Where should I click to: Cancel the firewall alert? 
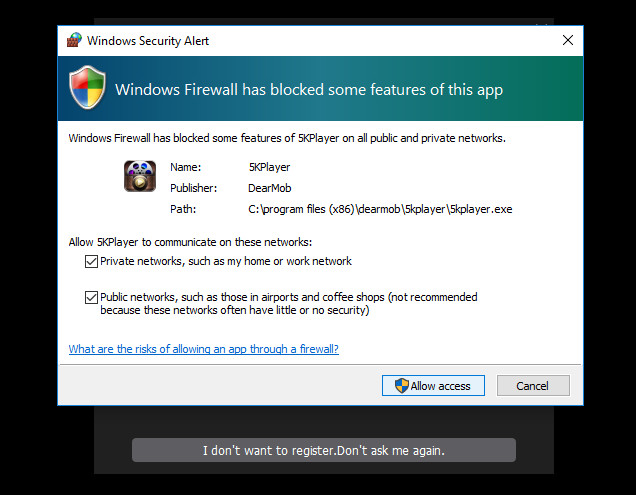point(533,385)
